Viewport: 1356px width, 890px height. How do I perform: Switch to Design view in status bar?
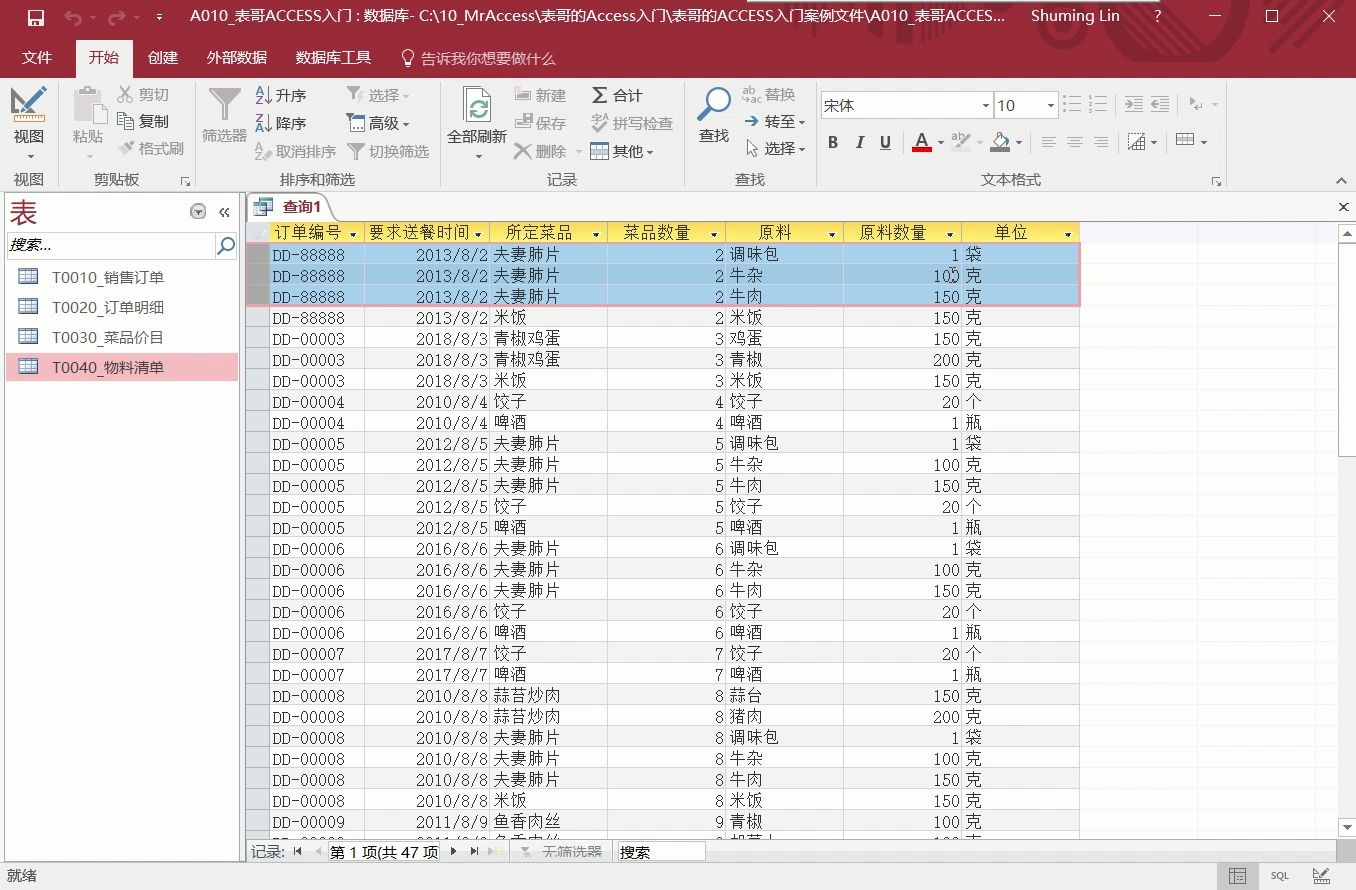(x=1321, y=876)
